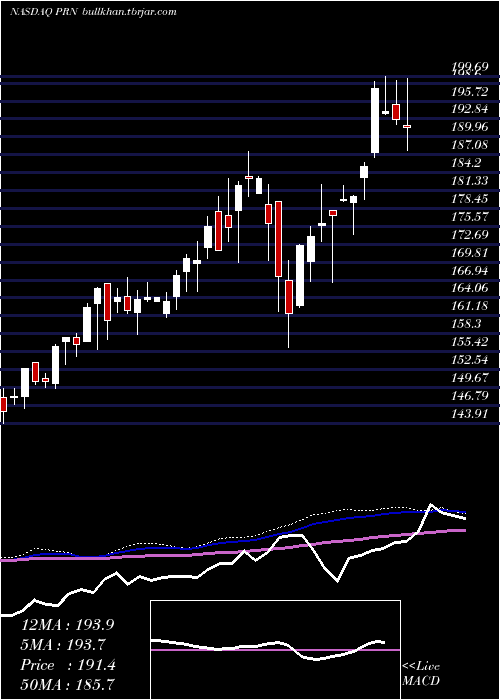Click the 161.18 price axis label
Viewport: 500px width, 700px height.
coord(471,306)
